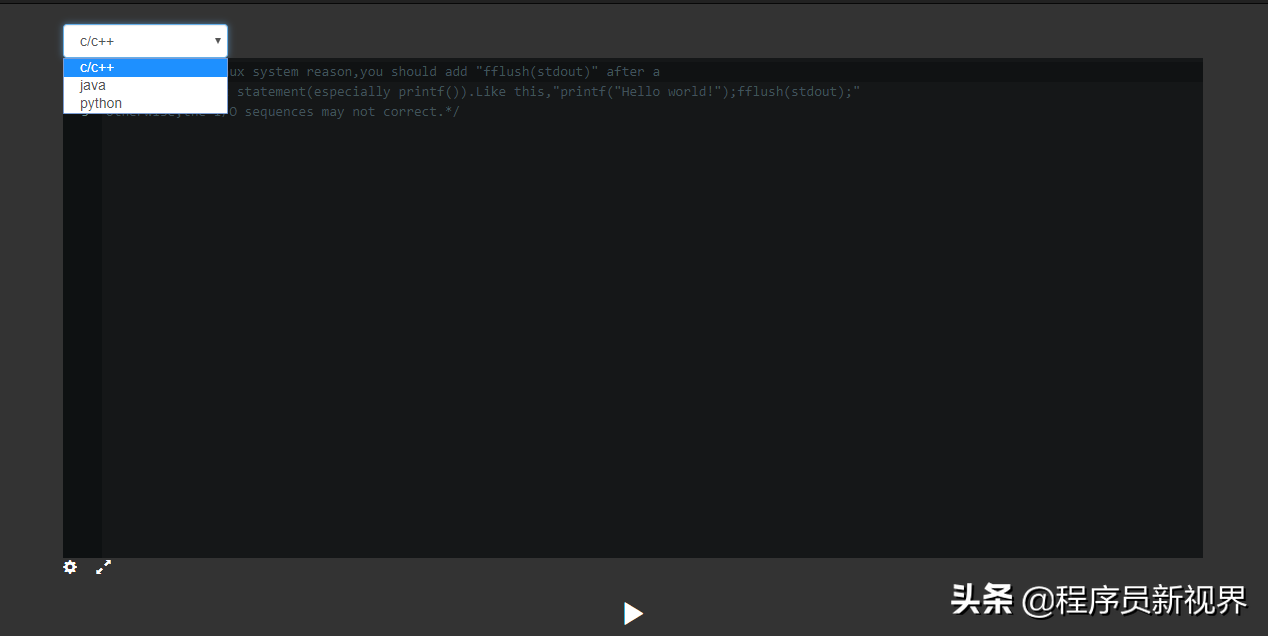Run code with white play button
Screen dimensions: 1268x636
click(x=634, y=613)
